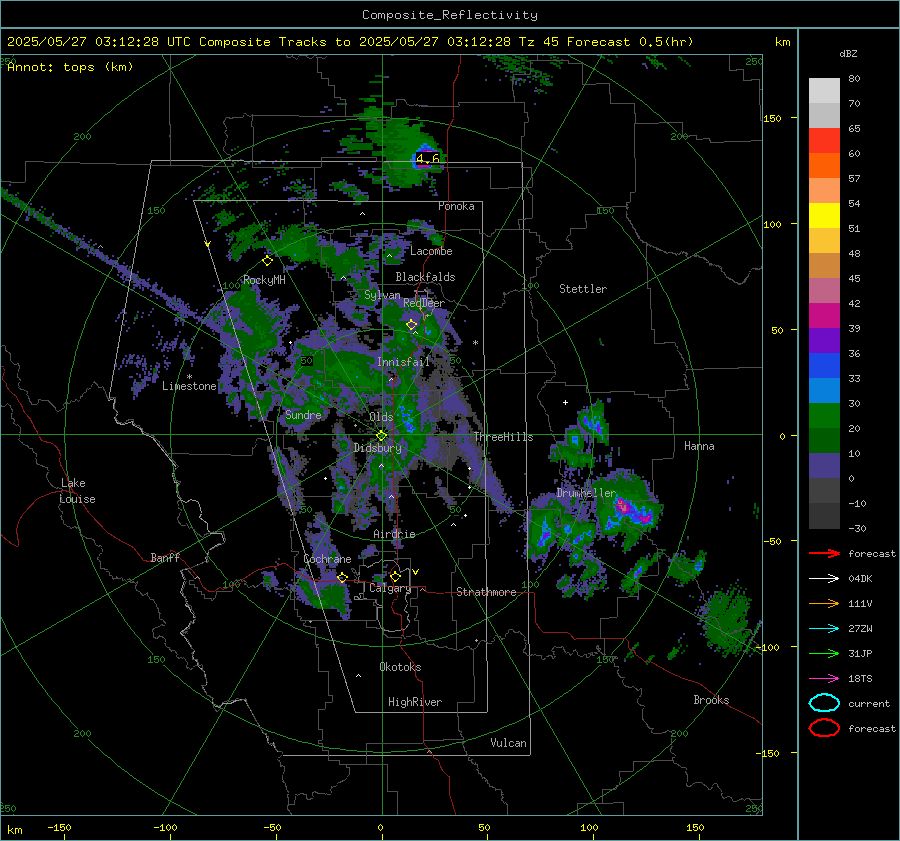Screen dimensions: 900x841
Task: Click the Stettler town label
Action: pos(583,289)
